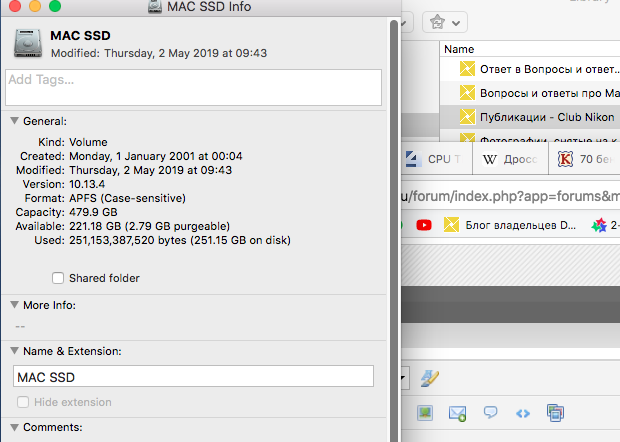Collapse the Comments section
620x442 pixels.
point(15,427)
